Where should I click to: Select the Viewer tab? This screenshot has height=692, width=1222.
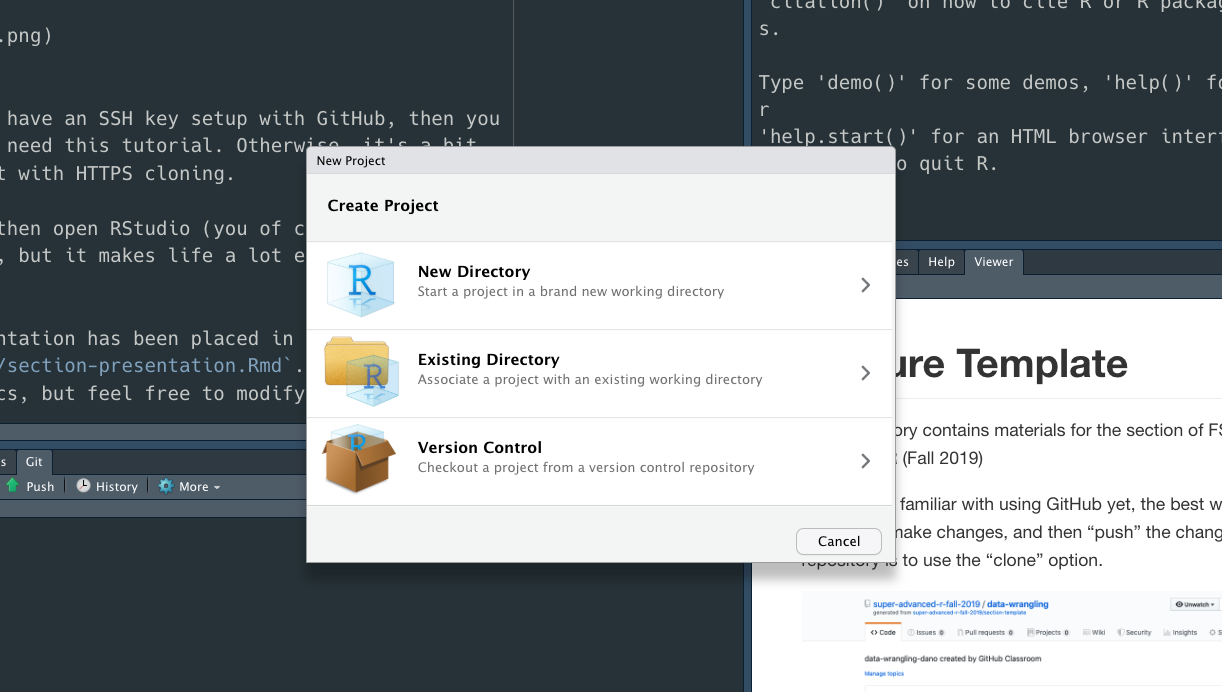point(993,262)
